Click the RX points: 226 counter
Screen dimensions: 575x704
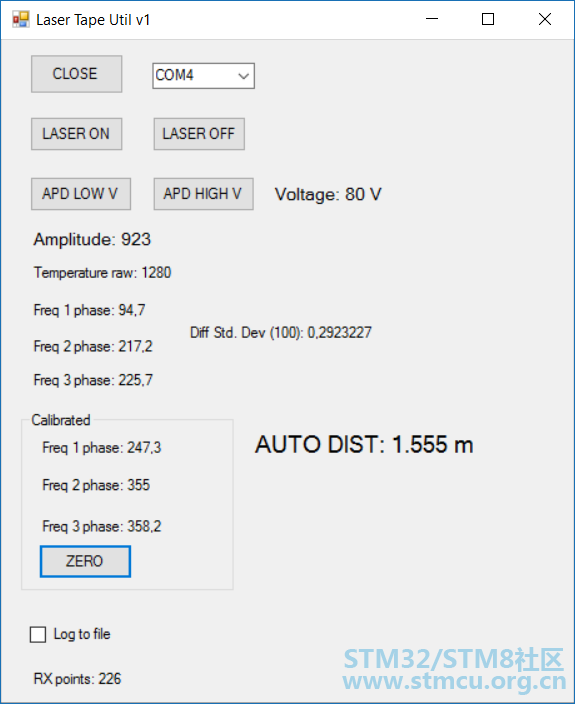pos(77,678)
